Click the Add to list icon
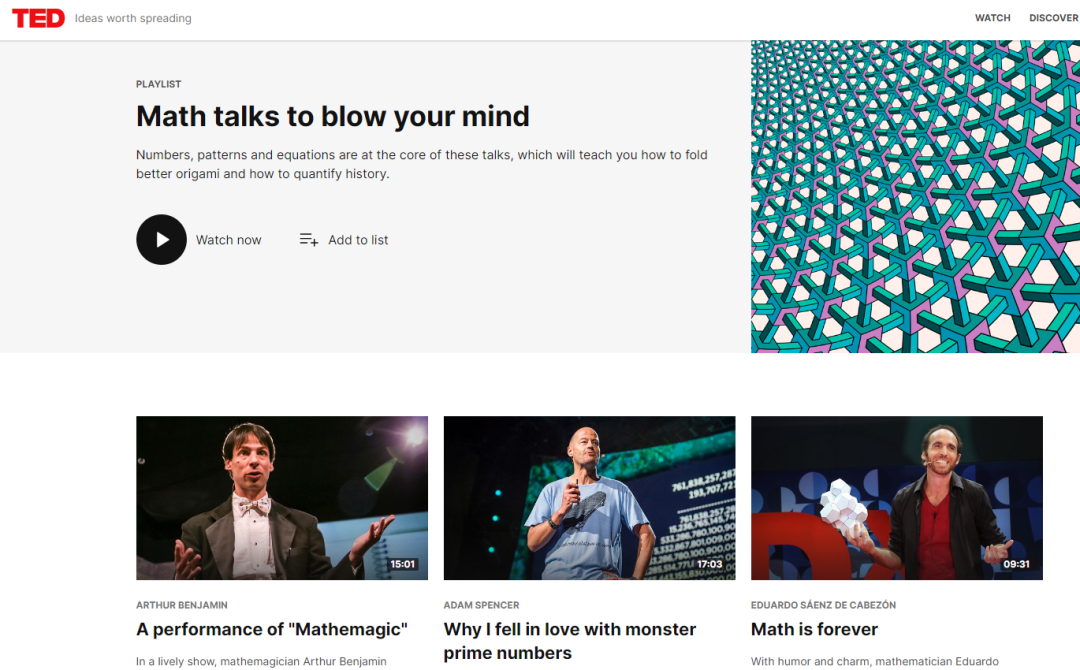 click(309, 240)
